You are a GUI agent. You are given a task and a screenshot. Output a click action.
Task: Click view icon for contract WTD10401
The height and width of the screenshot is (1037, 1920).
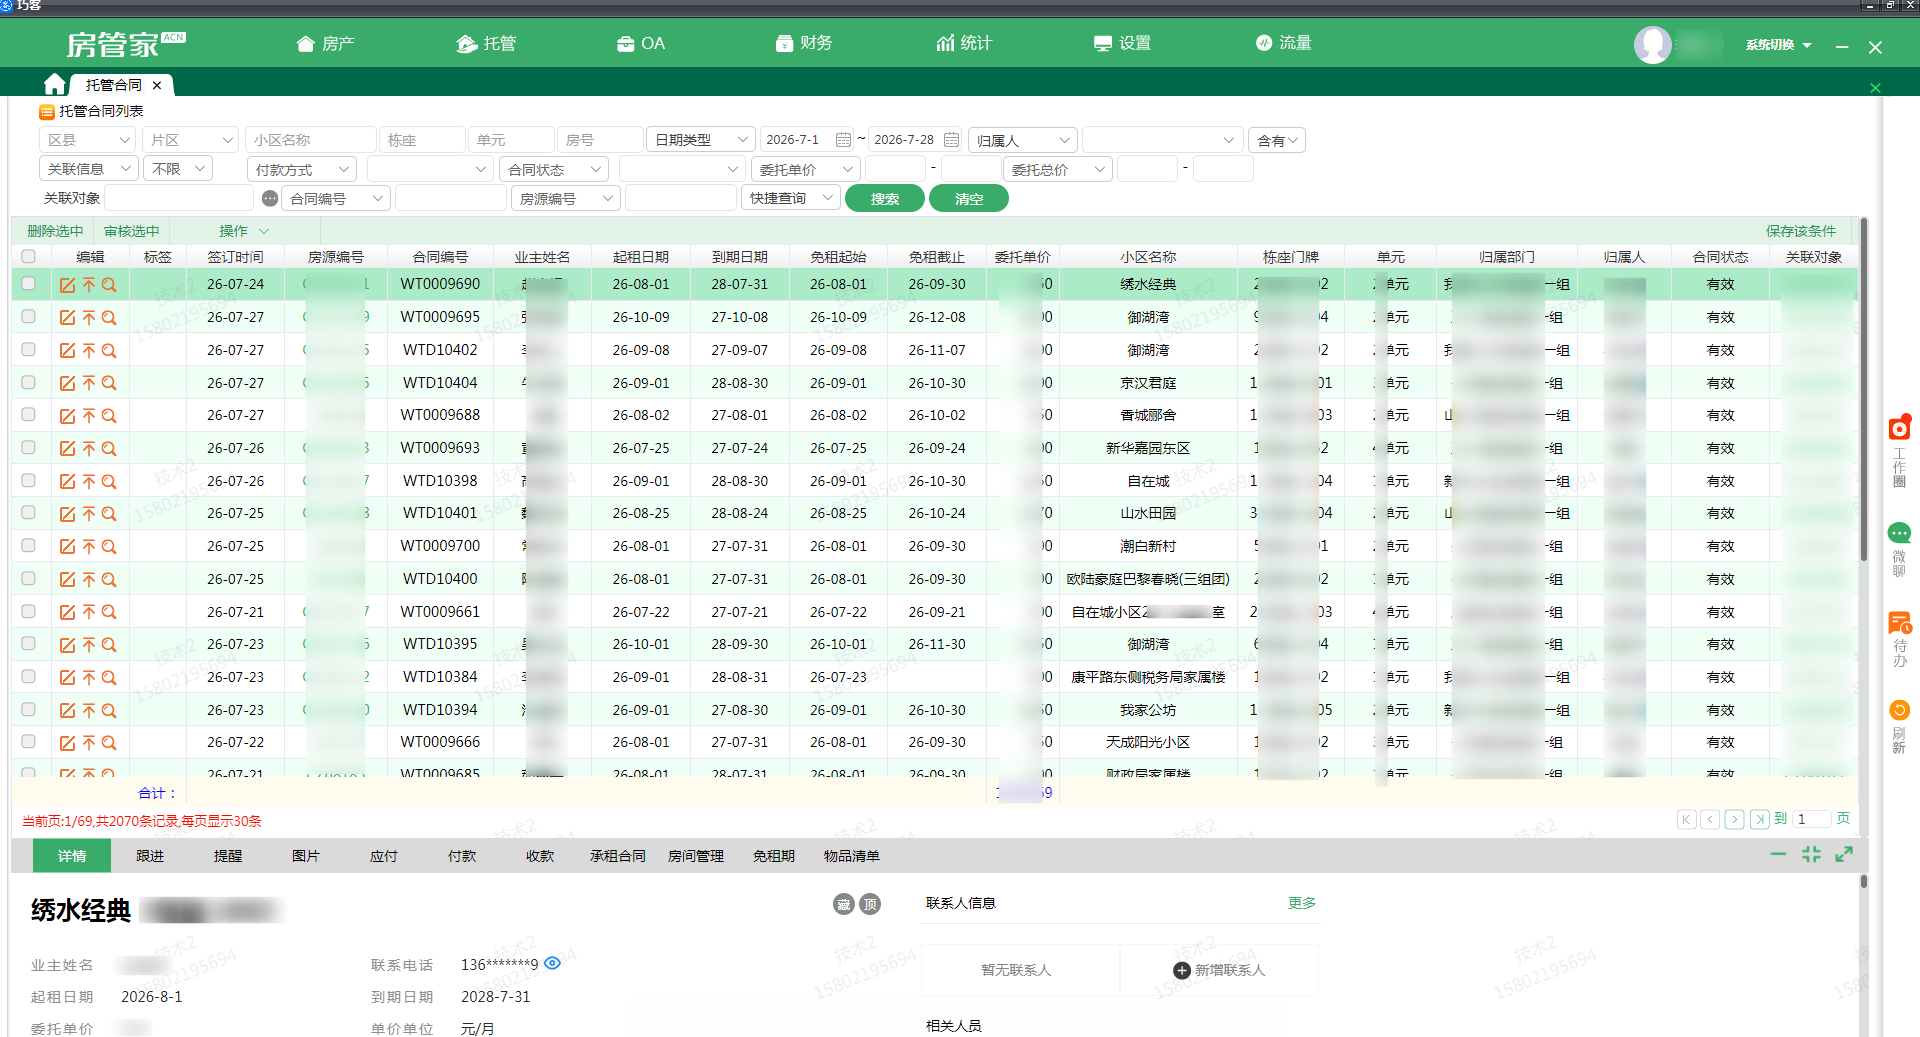(x=109, y=514)
